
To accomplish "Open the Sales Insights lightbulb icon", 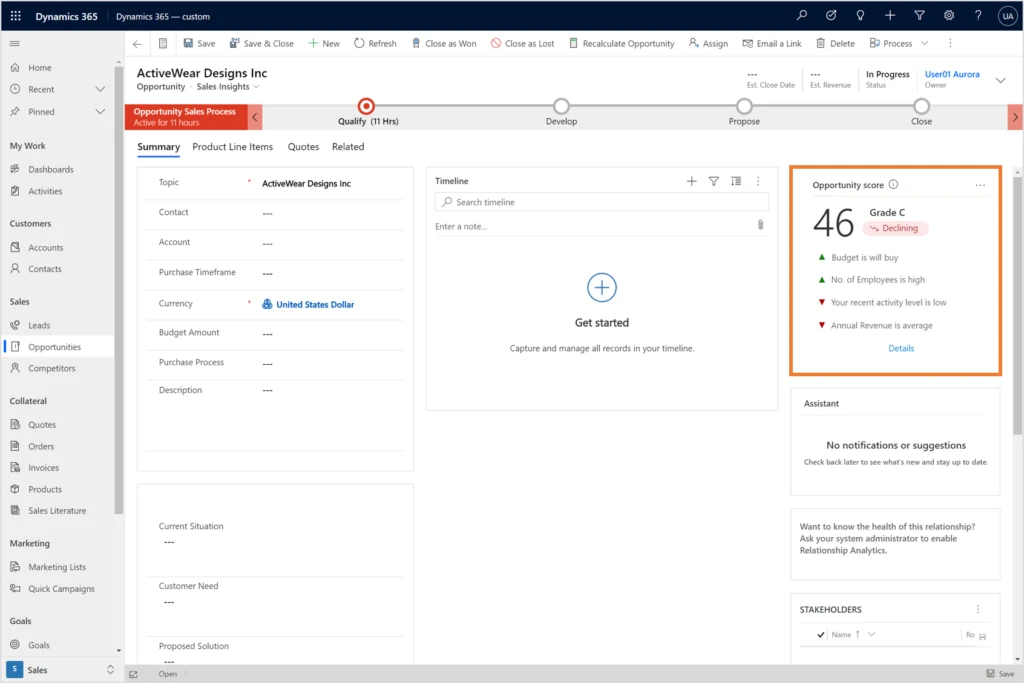I will tap(860, 16).
